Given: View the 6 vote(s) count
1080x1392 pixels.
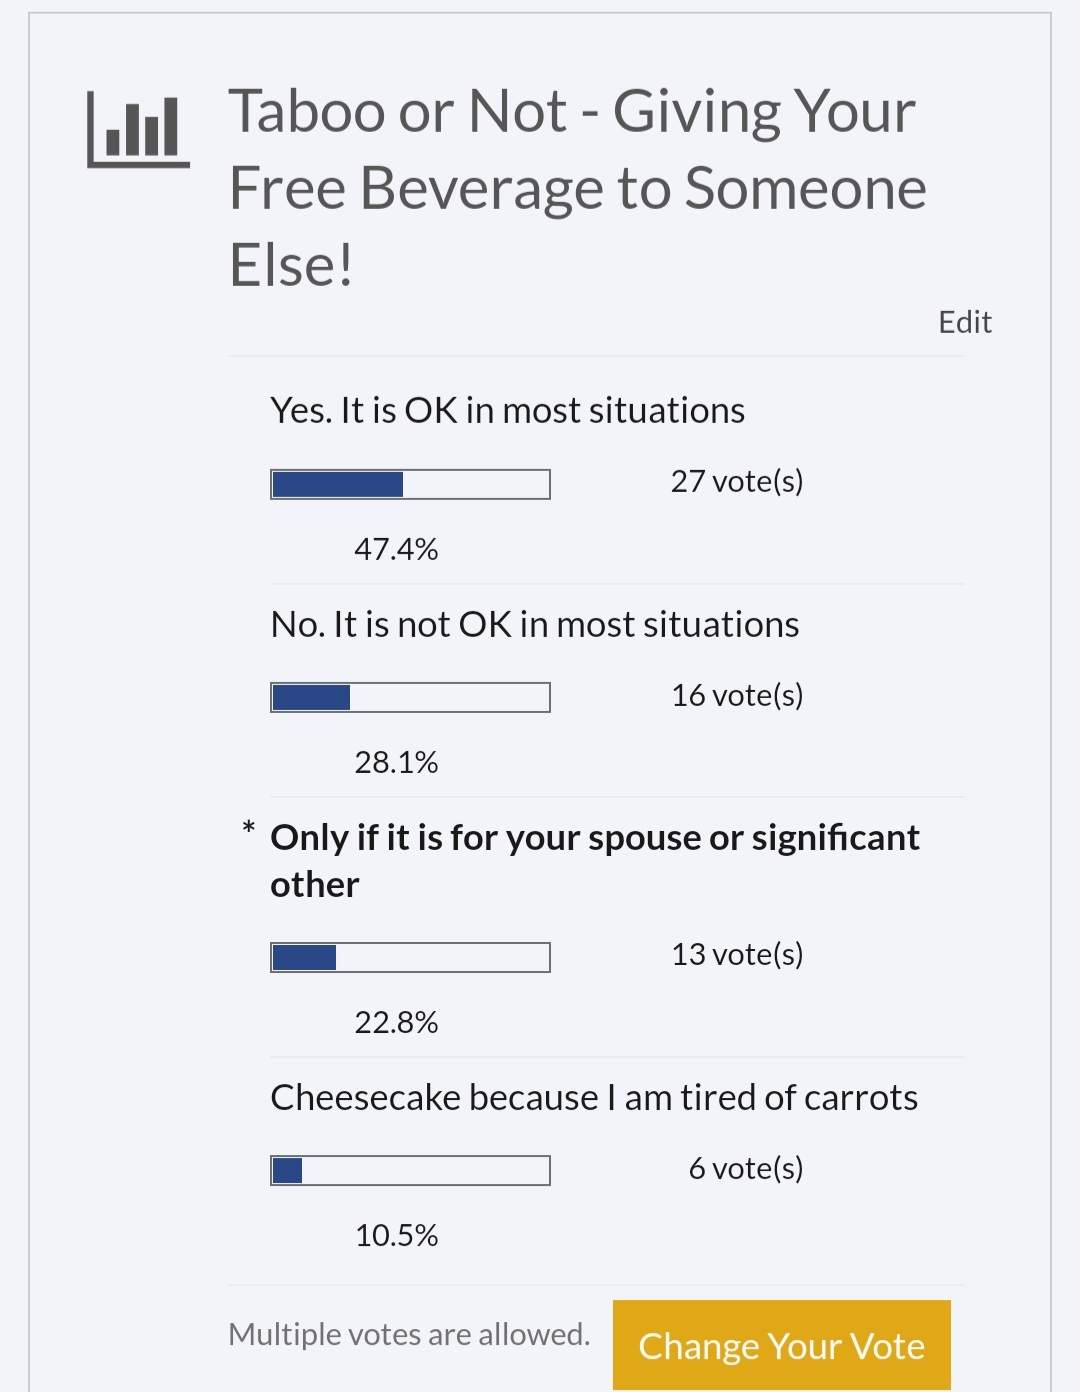Looking at the screenshot, I should pyautogui.click(x=745, y=1168).
